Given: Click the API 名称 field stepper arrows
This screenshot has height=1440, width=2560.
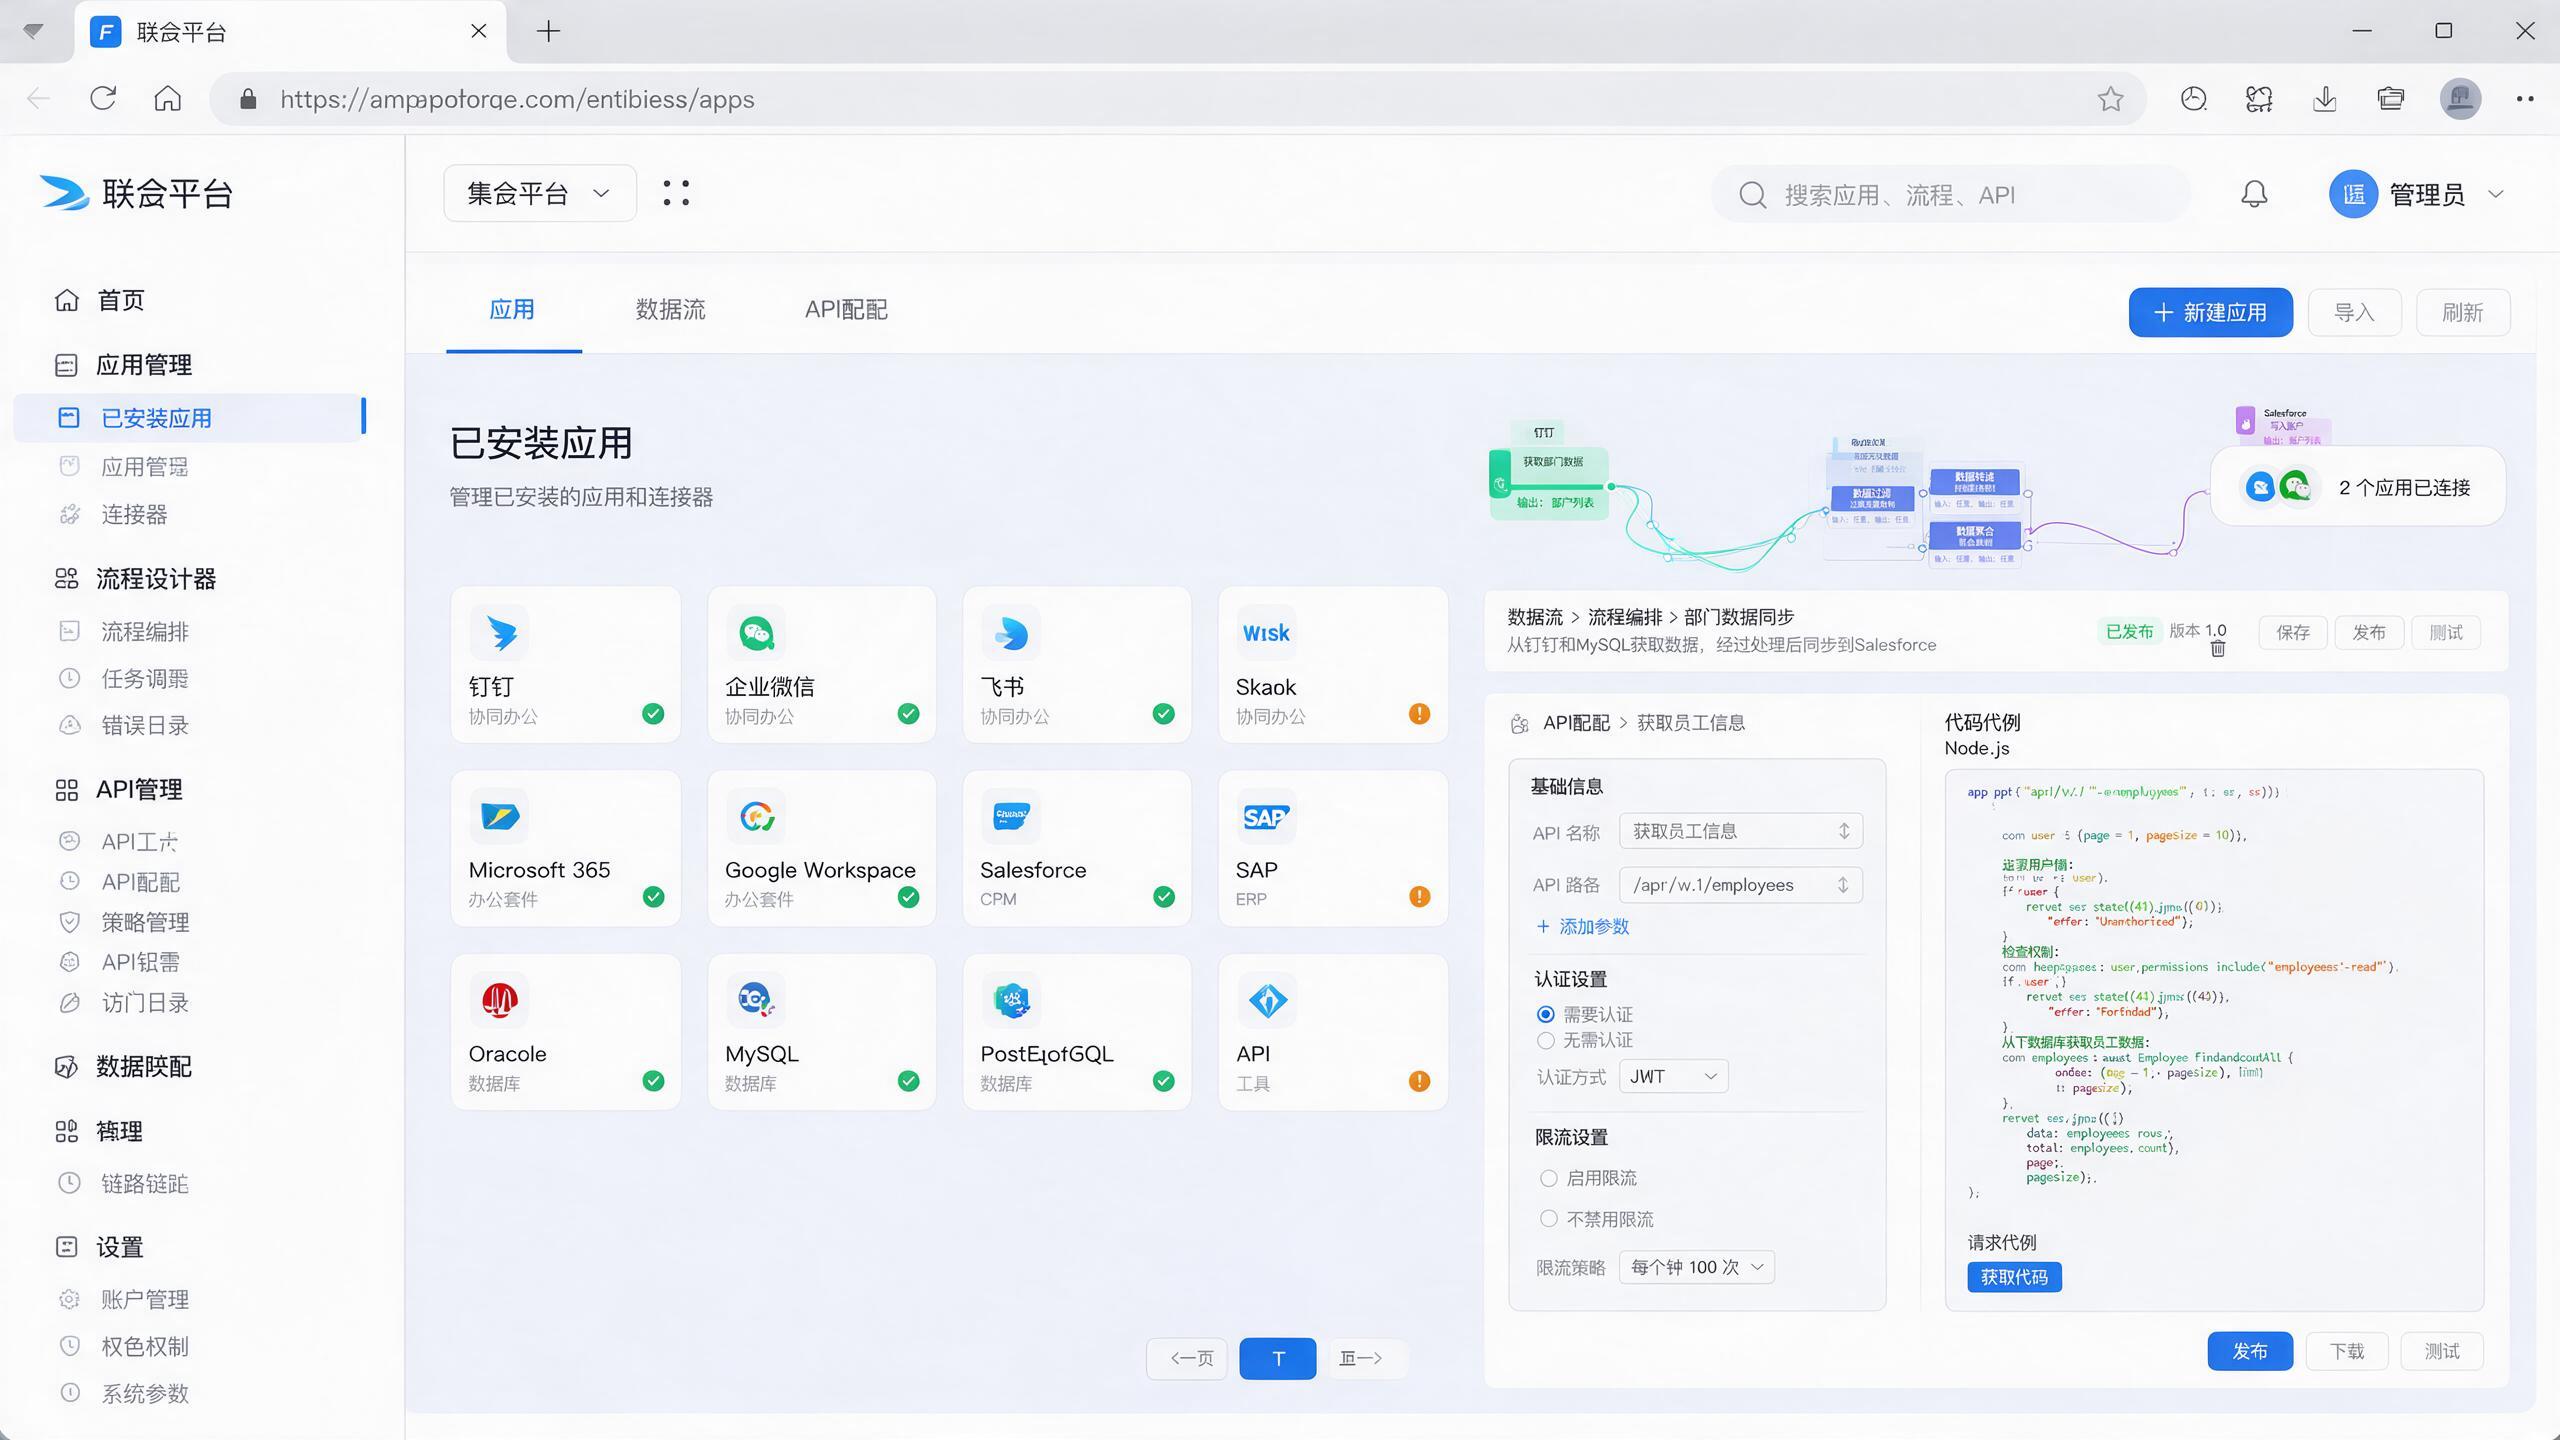Looking at the screenshot, I should (x=1844, y=831).
